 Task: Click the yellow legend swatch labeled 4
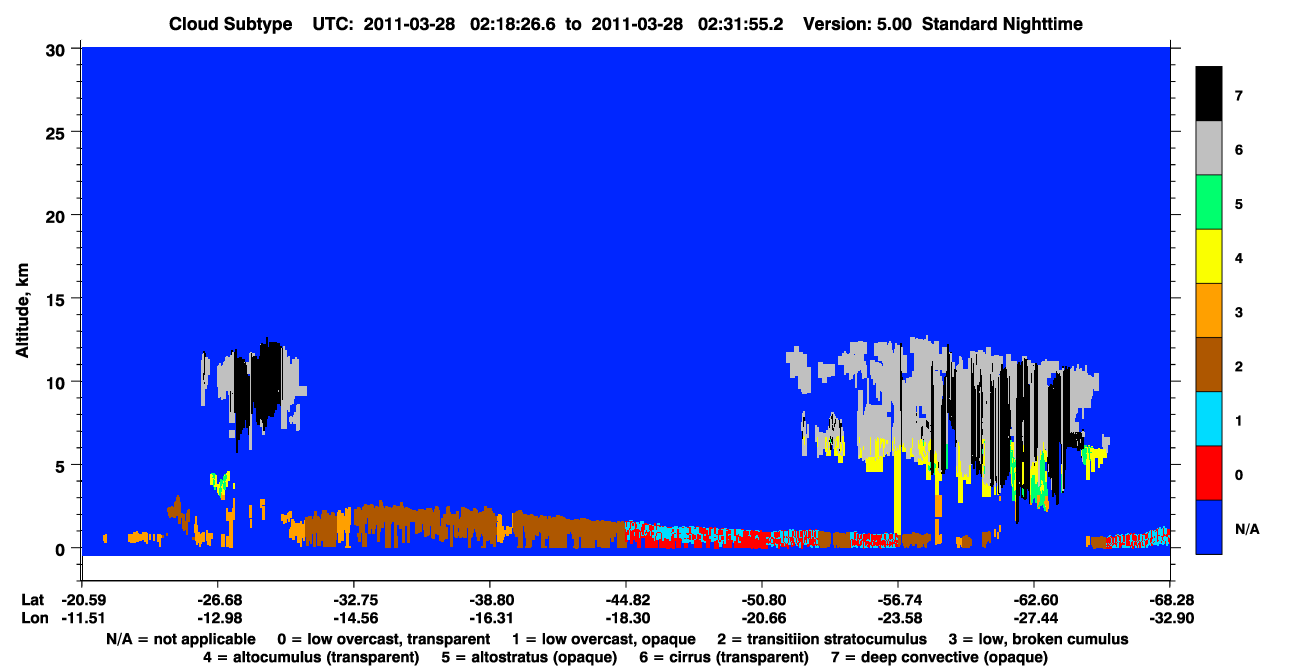tap(1209, 257)
